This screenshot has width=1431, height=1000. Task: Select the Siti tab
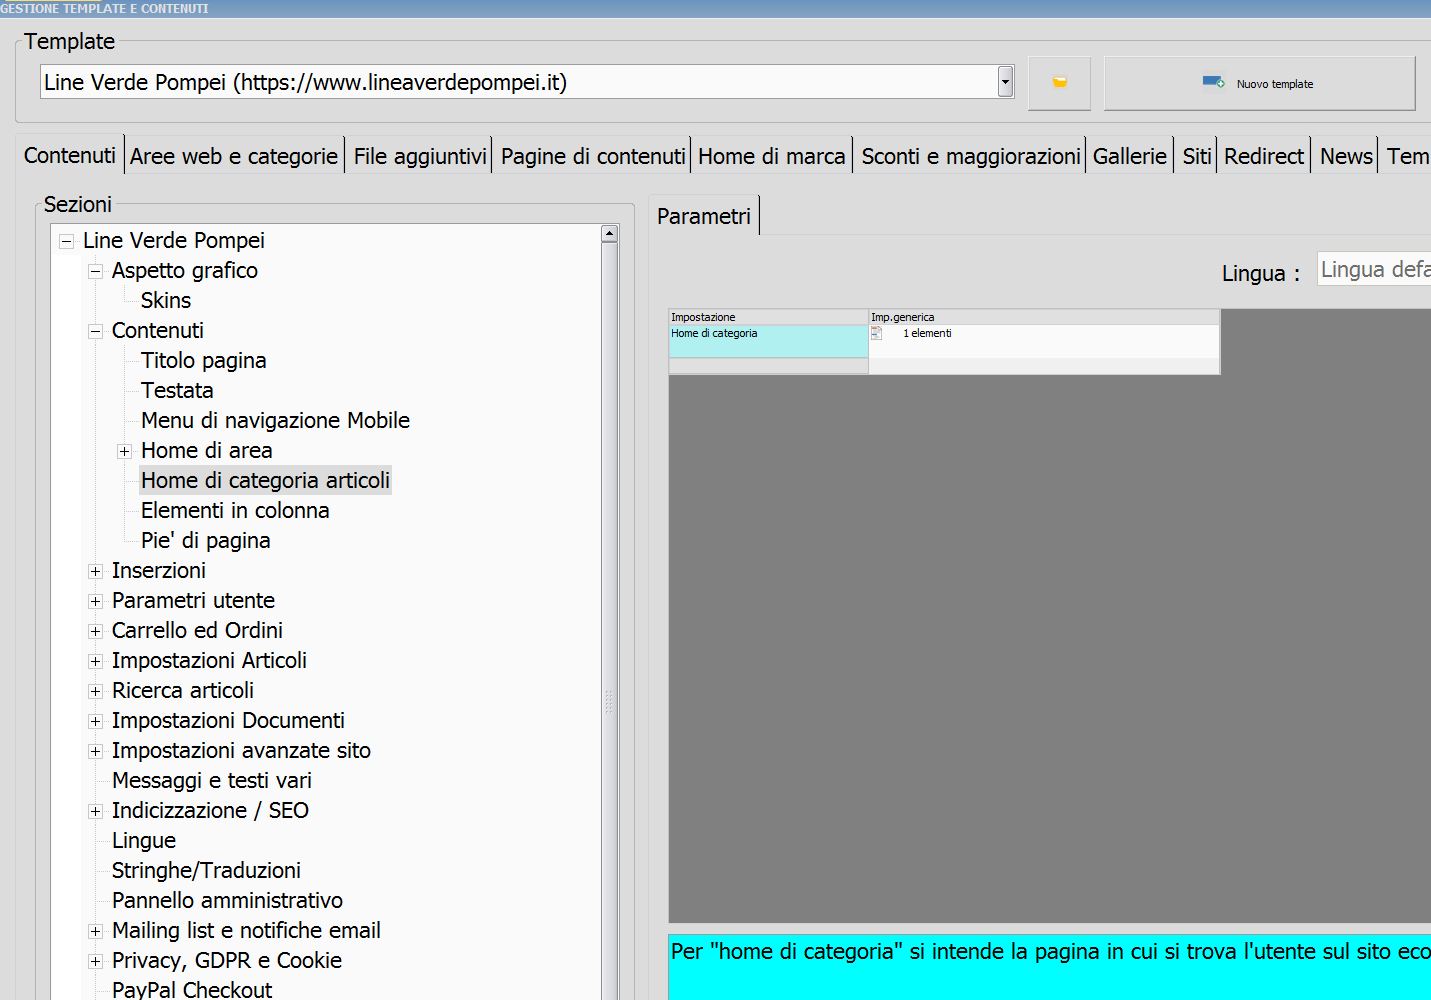tap(1196, 156)
